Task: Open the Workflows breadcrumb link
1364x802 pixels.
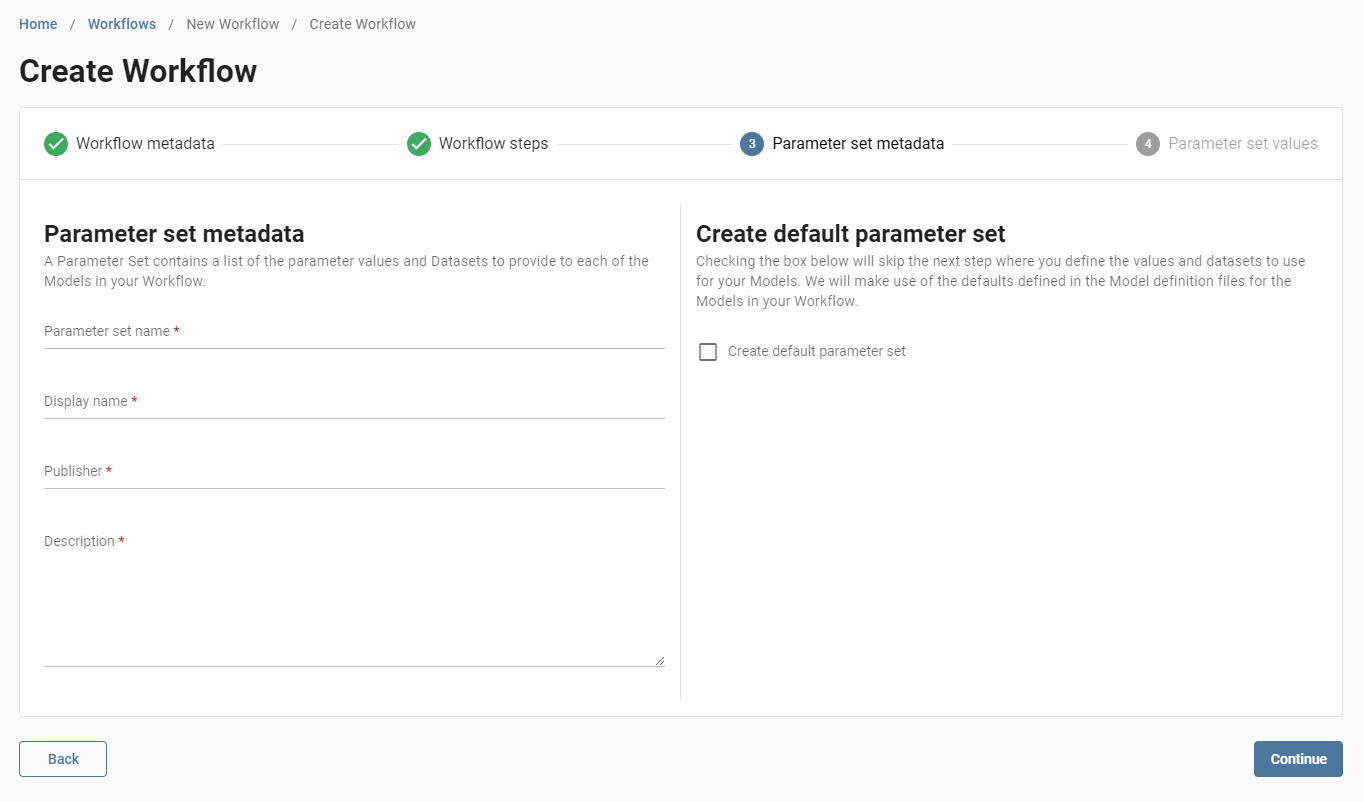Action: [121, 23]
